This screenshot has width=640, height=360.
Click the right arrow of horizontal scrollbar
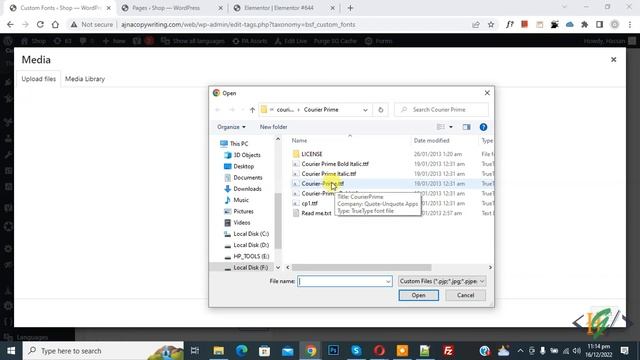490,267
